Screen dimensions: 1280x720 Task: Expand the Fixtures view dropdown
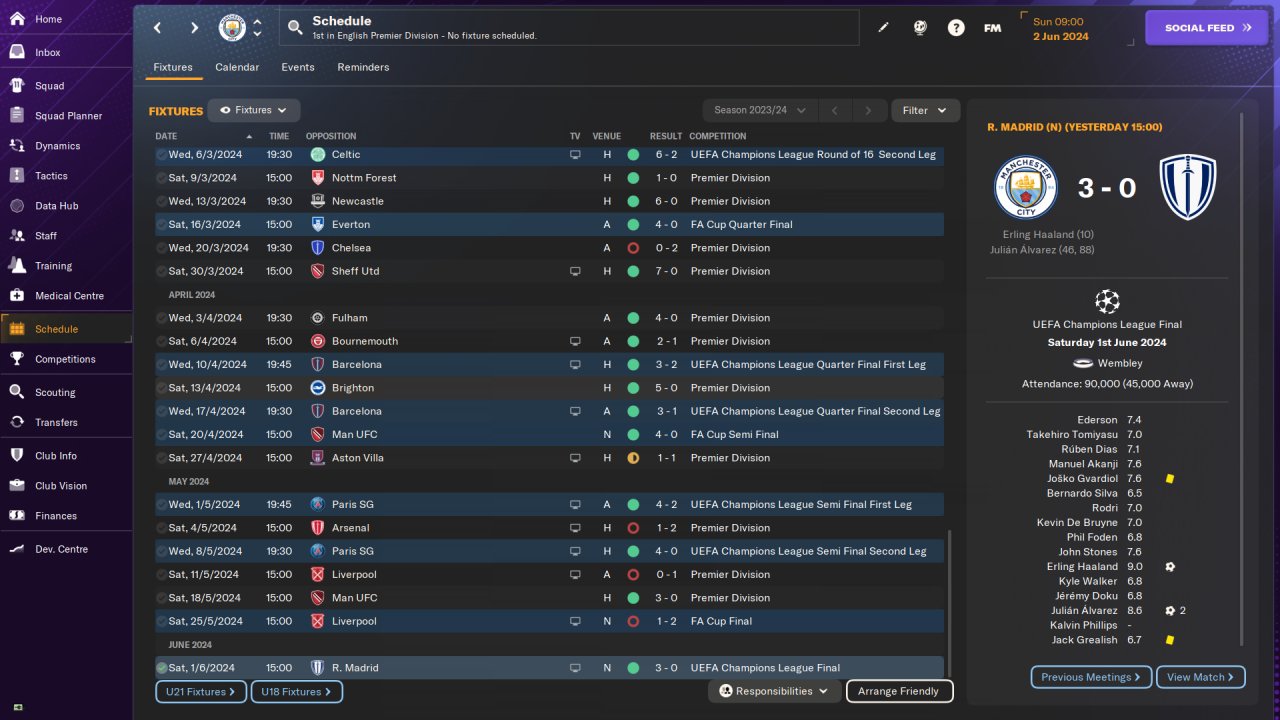tap(254, 110)
